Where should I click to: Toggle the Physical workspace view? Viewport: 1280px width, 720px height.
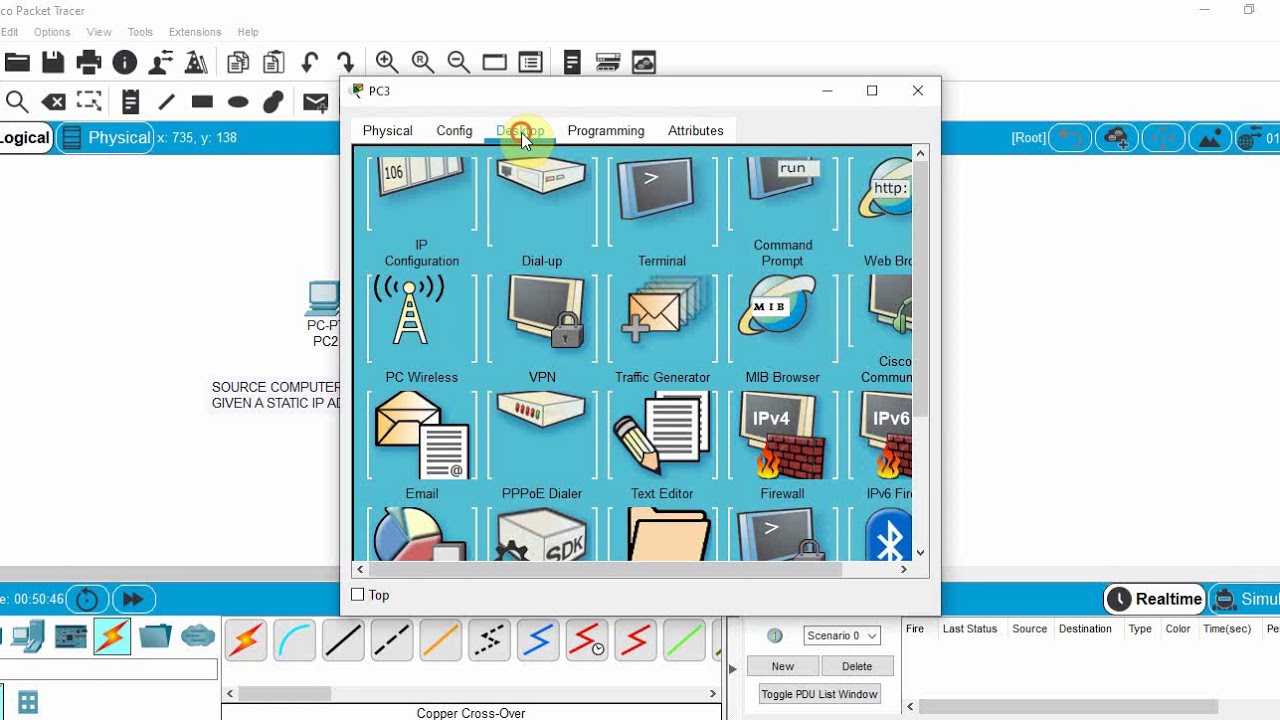point(106,138)
